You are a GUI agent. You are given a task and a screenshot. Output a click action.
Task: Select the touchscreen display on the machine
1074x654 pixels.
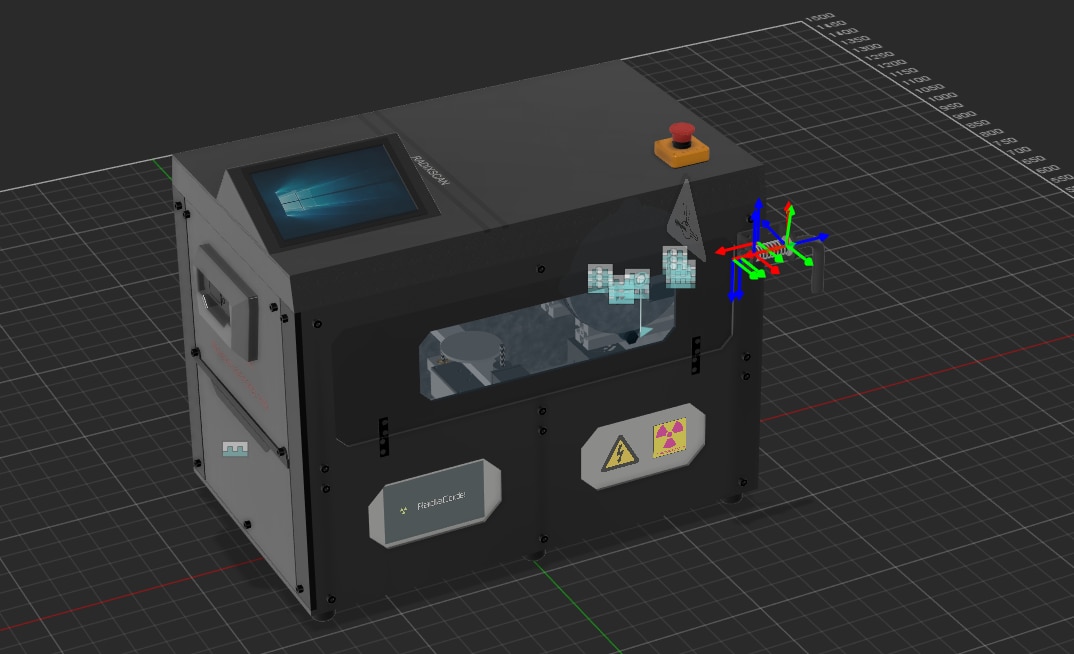(x=335, y=190)
